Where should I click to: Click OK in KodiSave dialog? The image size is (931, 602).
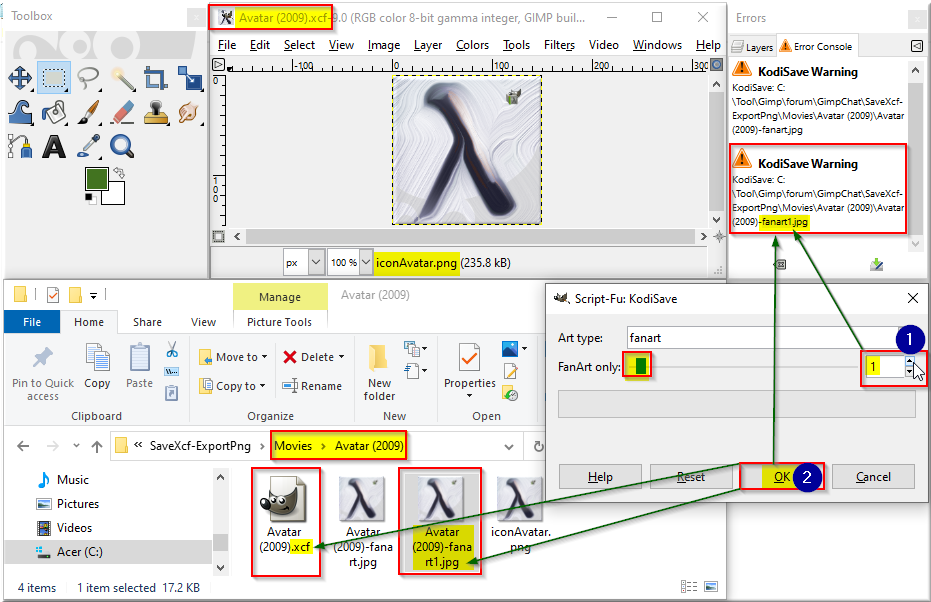781,477
